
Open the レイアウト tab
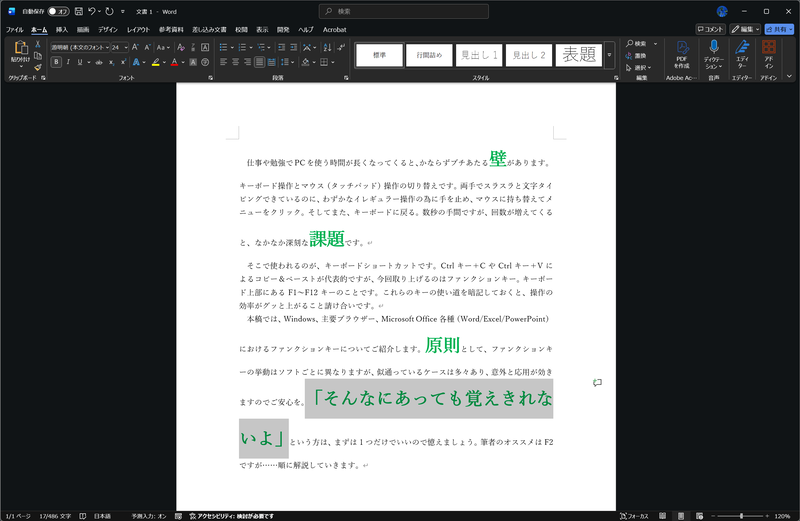(x=138, y=30)
